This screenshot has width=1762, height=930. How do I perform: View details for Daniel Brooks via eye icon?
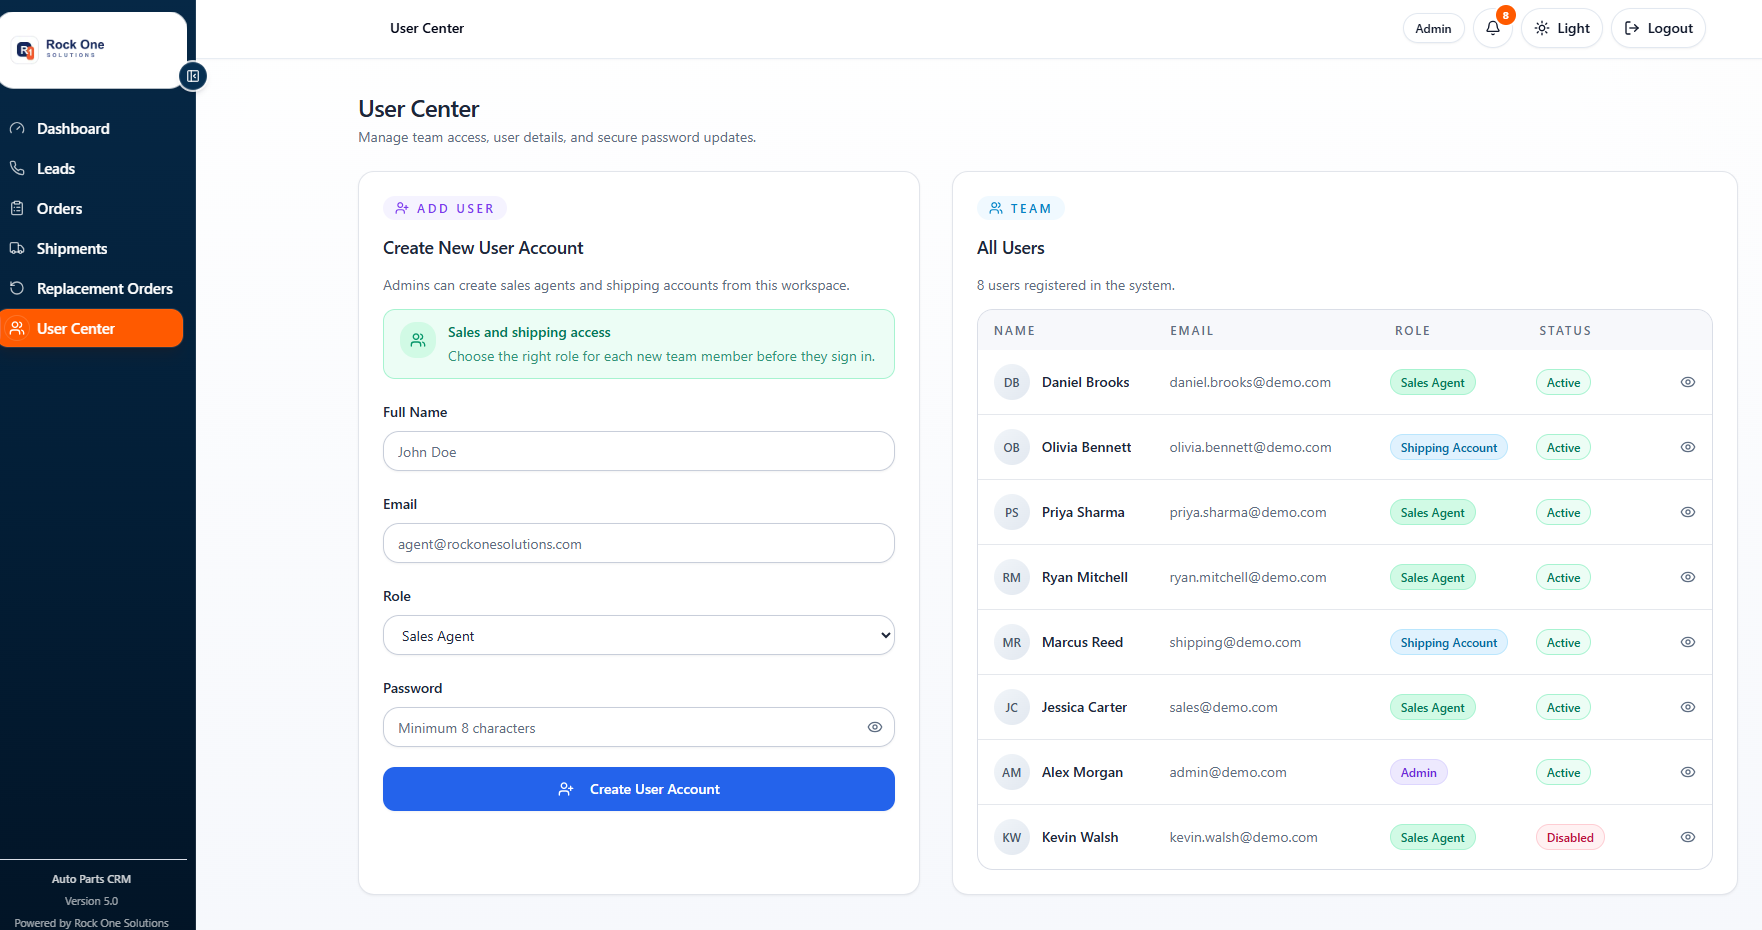click(1688, 382)
